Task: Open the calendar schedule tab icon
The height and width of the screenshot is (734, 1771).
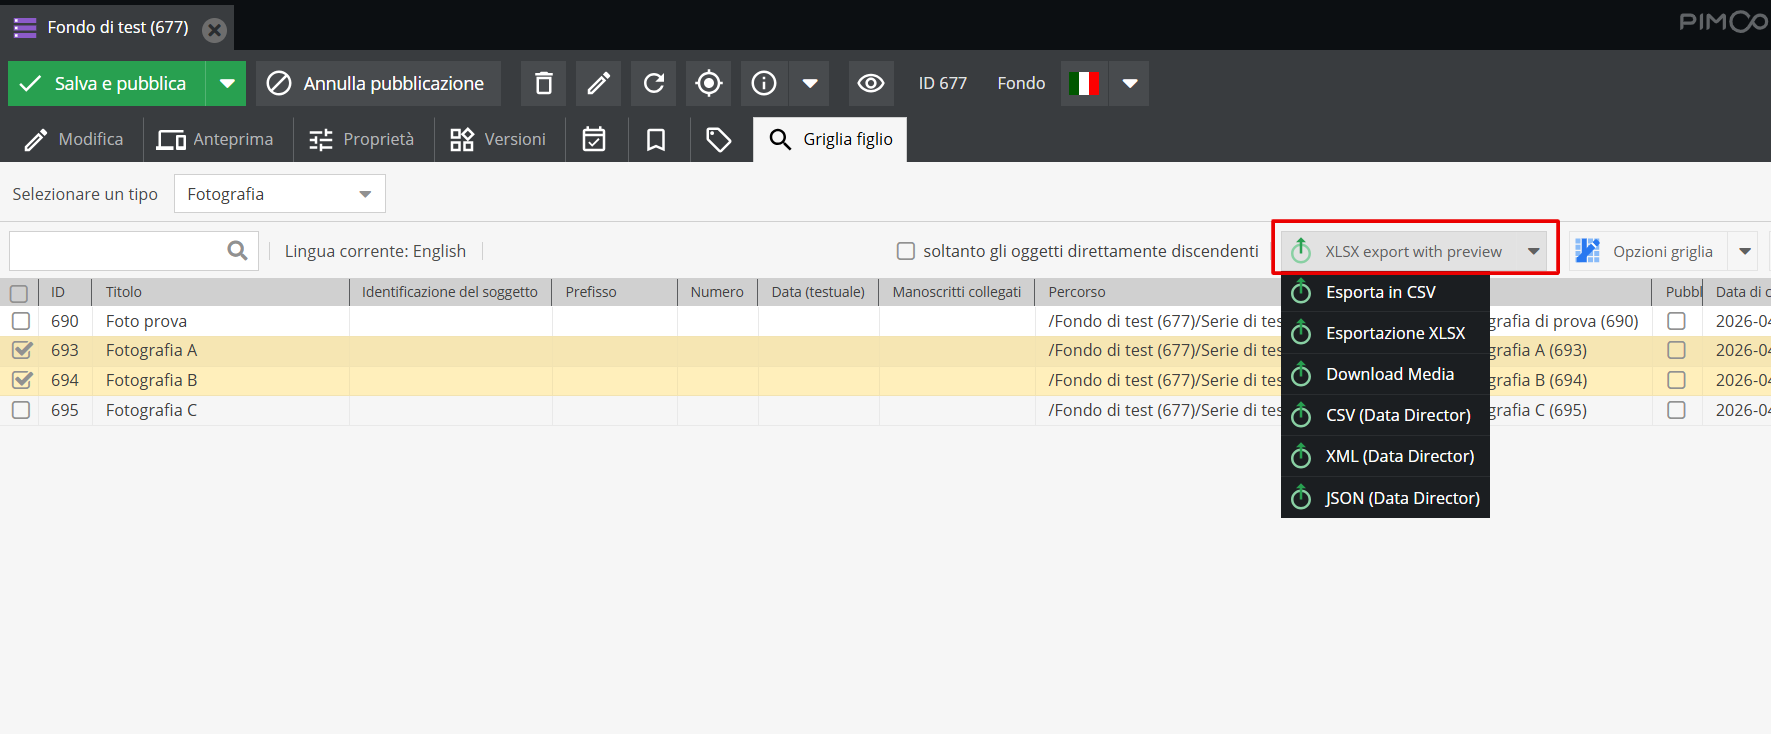Action: [594, 139]
